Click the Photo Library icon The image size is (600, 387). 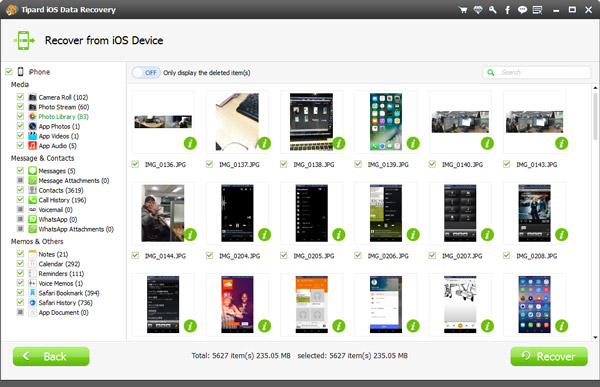[33, 116]
